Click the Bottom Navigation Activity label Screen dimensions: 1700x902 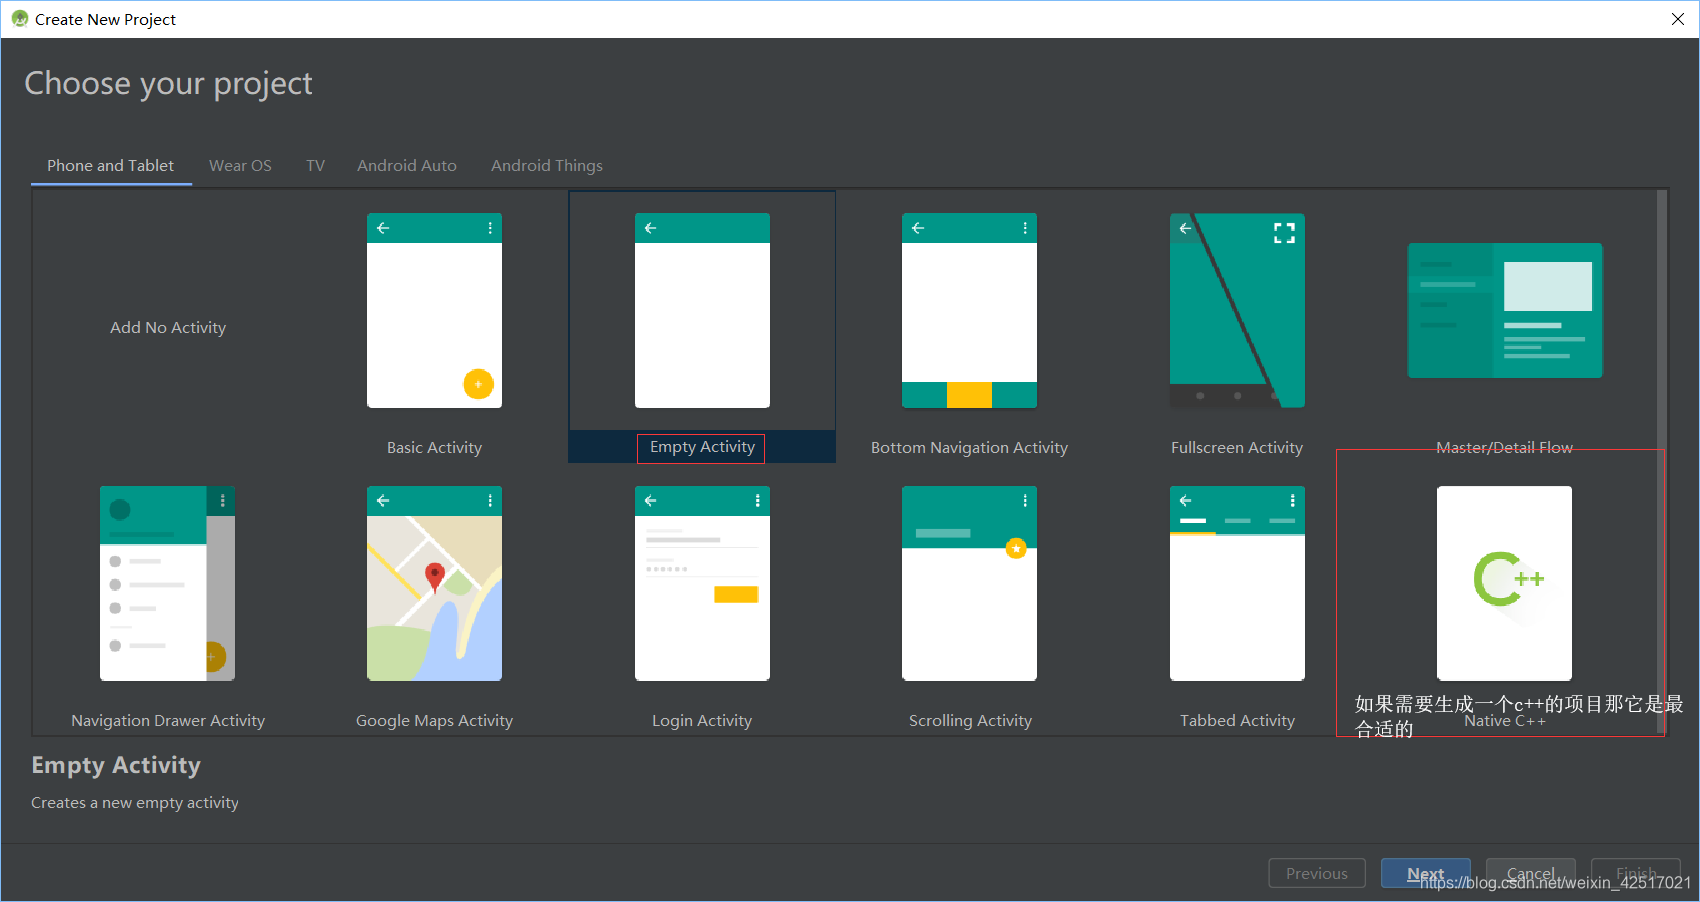[969, 448]
